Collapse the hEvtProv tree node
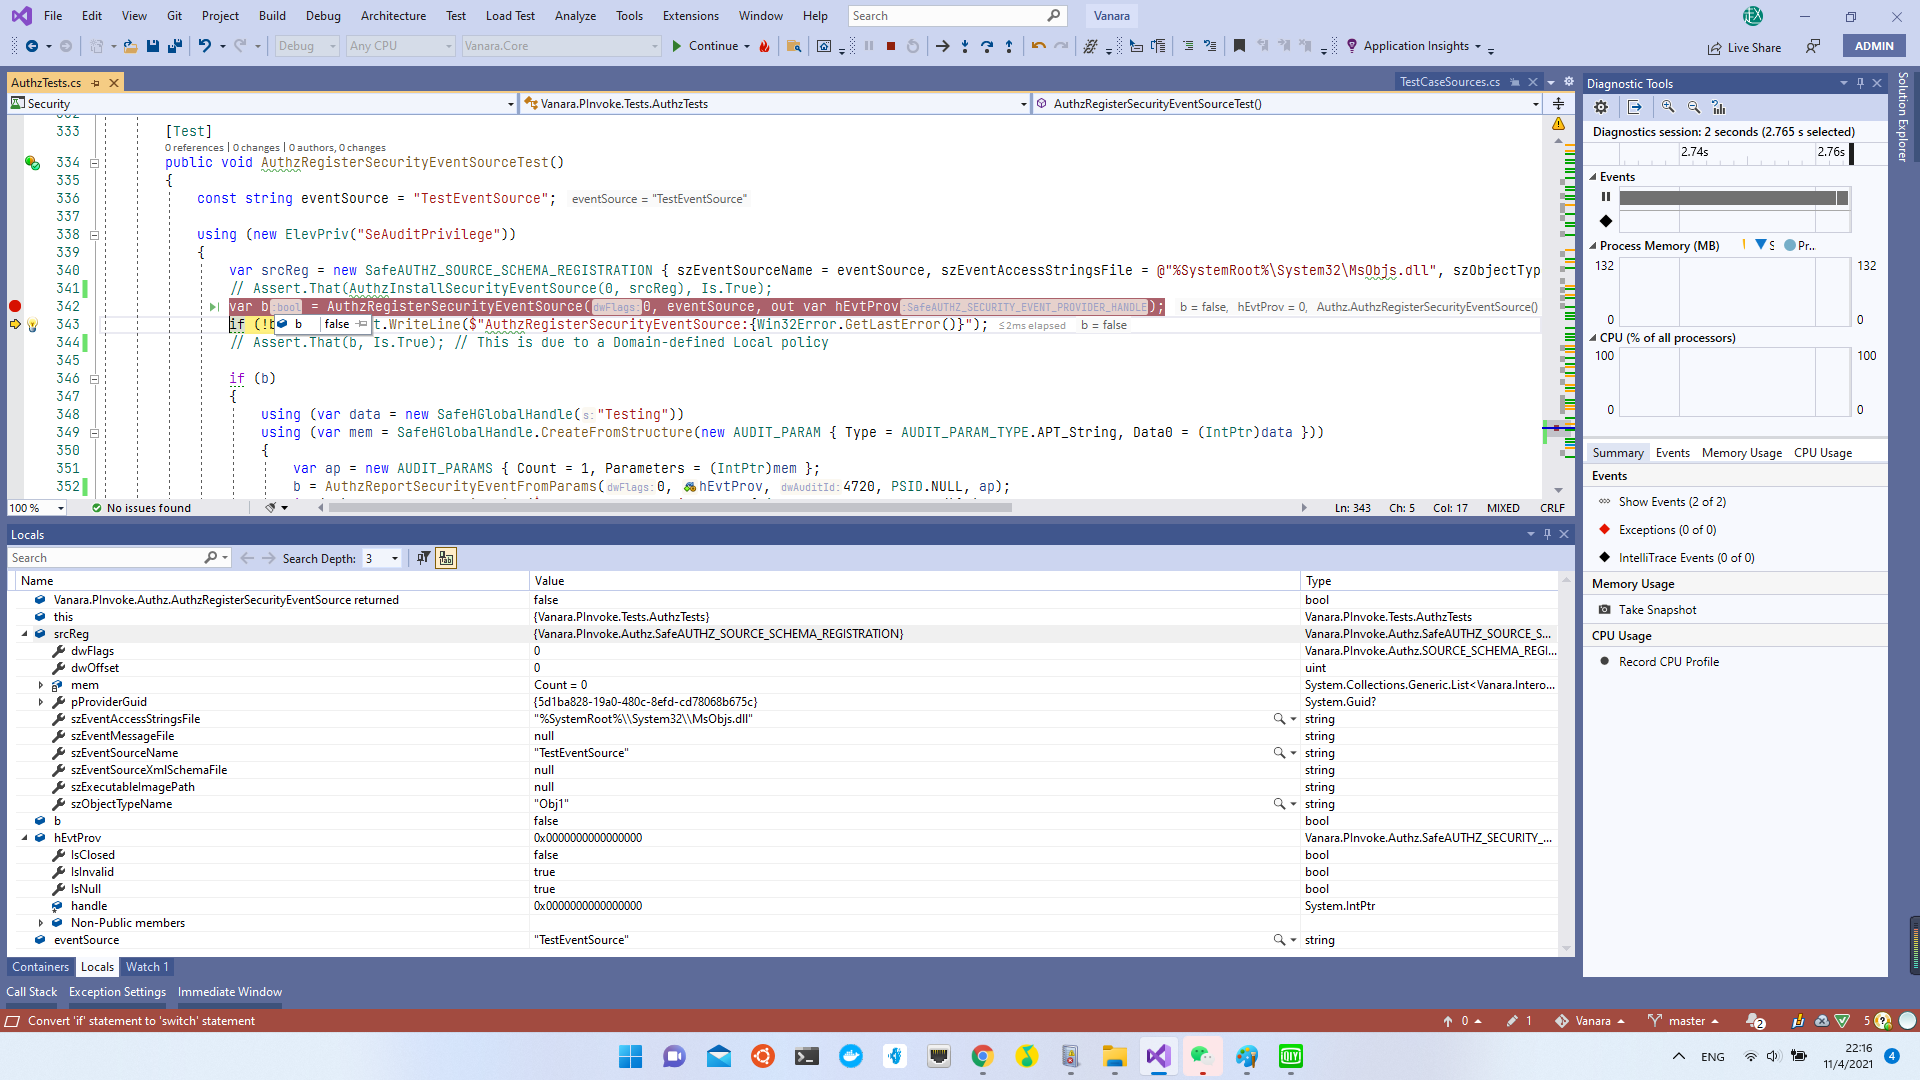This screenshot has width=1920, height=1080. tap(25, 838)
